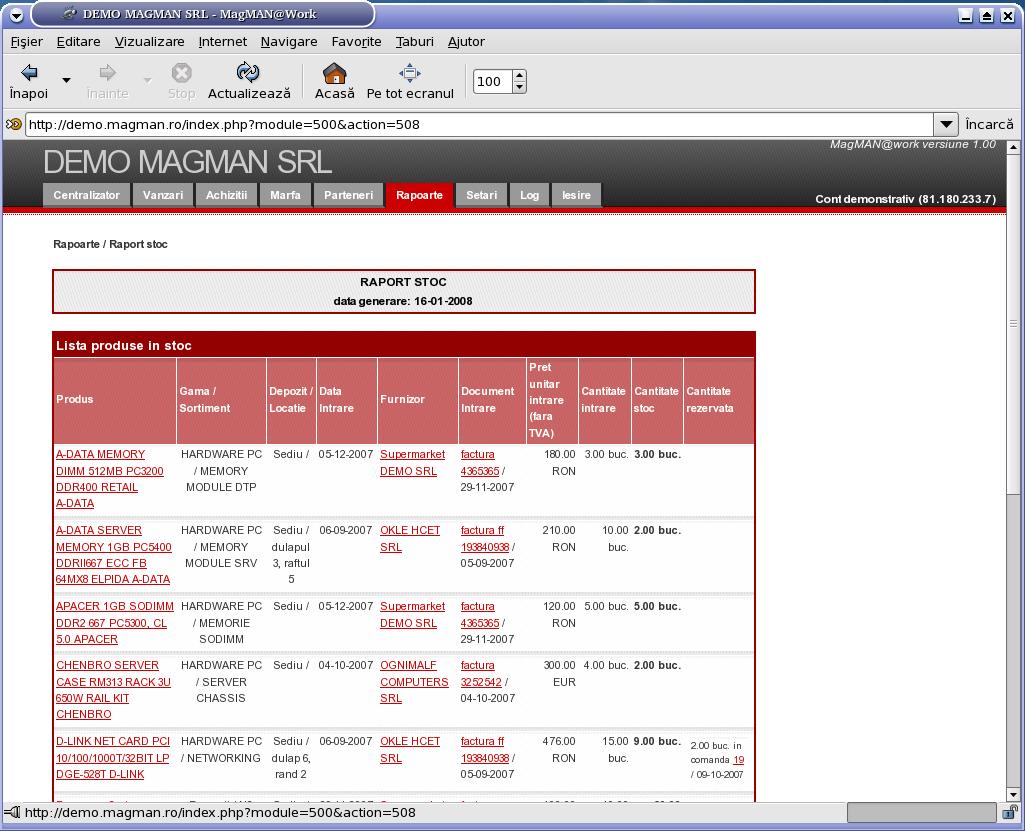Open the Taburi menu
1025x831 pixels.
(x=414, y=42)
